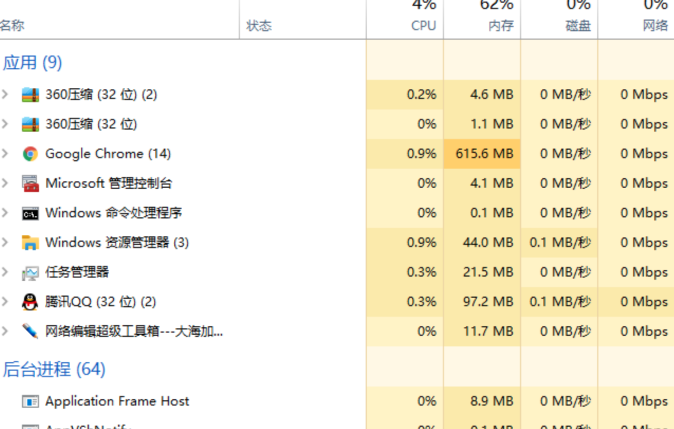
Task: Click the 0.9% CPU cell of Google Chrome
Action: pos(405,154)
